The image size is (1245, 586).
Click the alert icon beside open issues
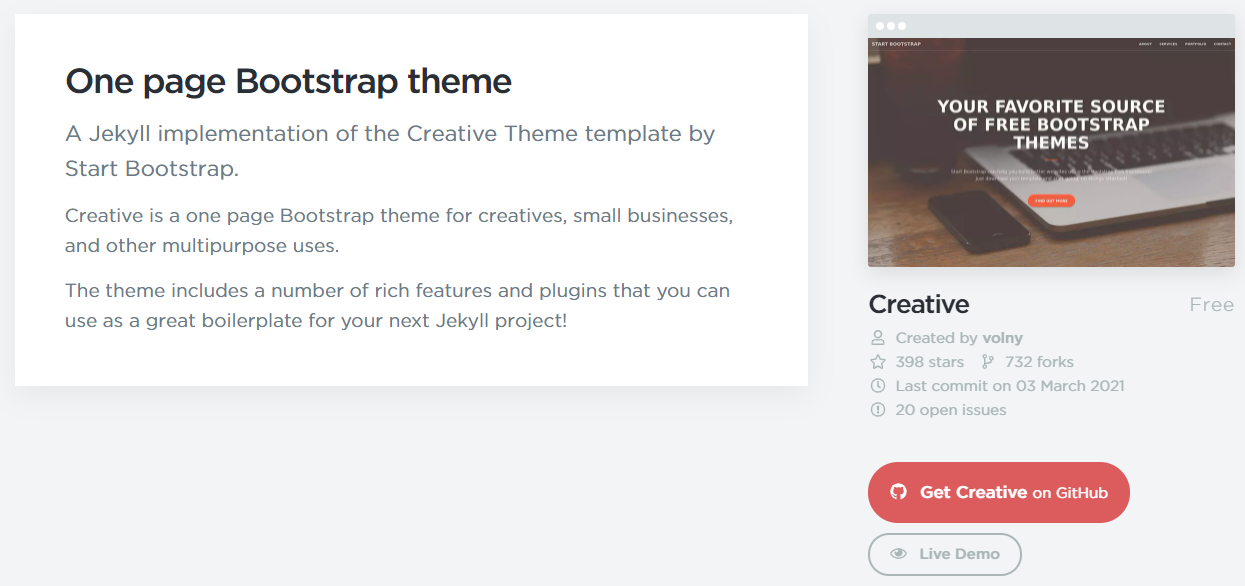[x=878, y=410]
